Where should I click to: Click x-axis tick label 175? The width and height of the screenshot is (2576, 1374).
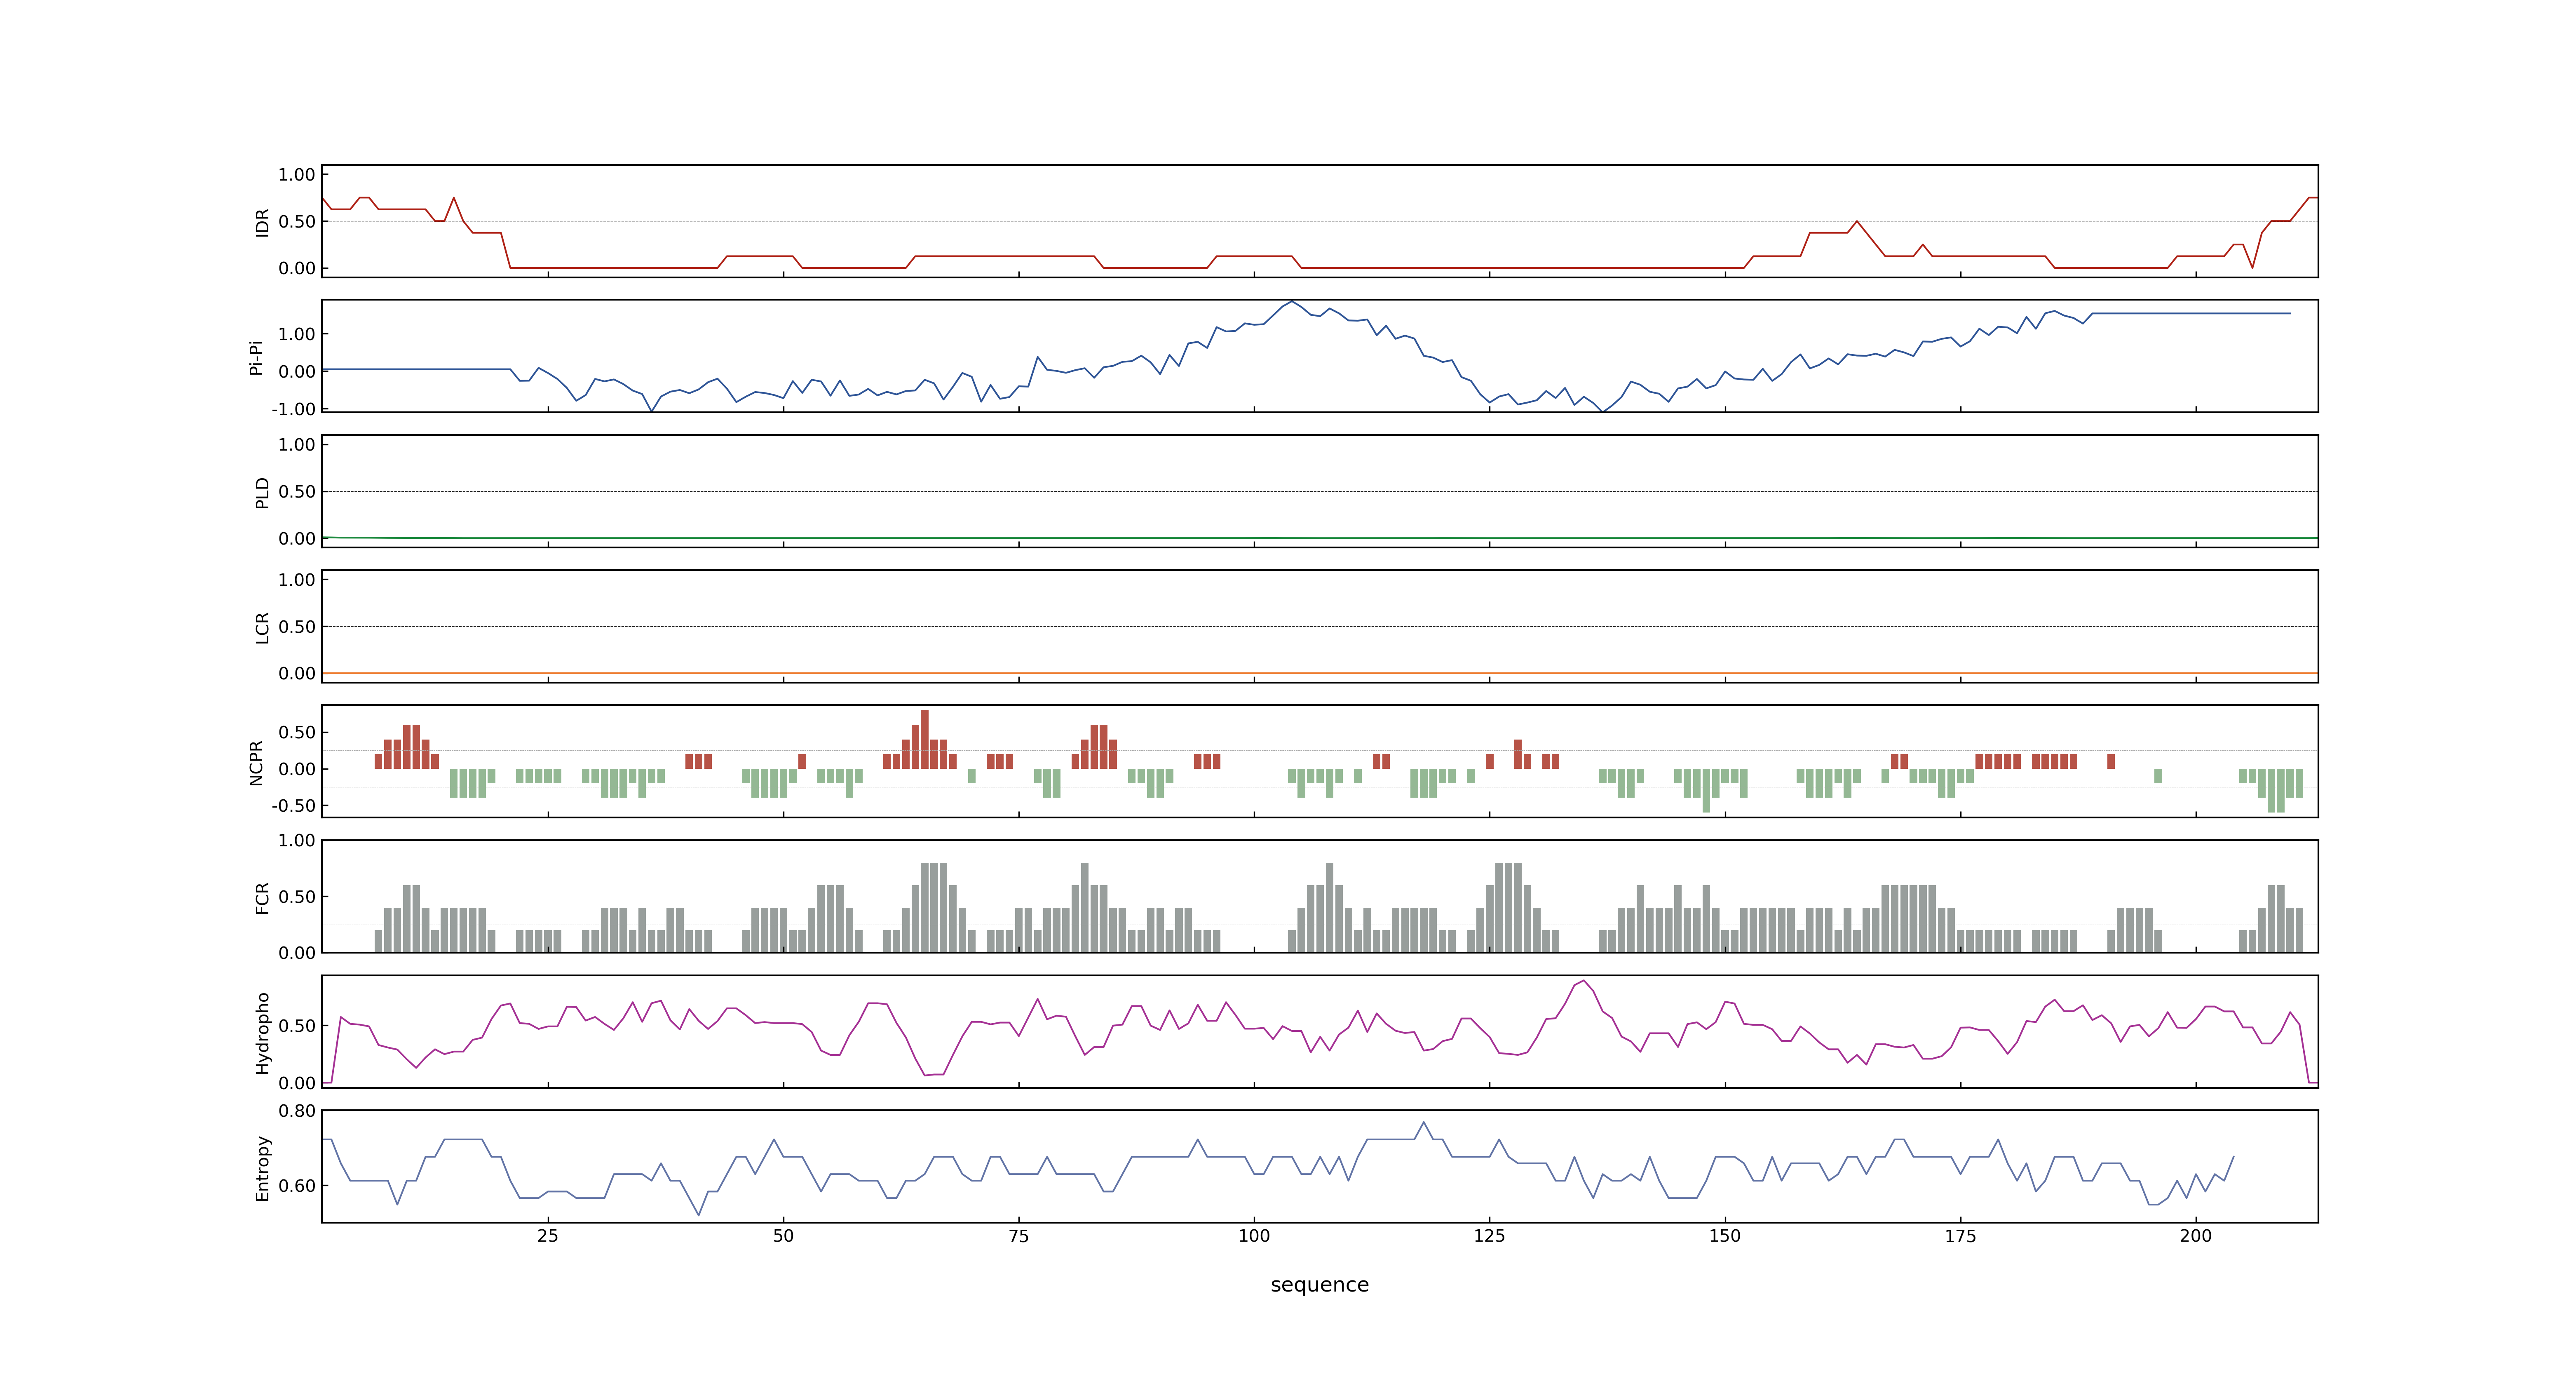tap(1960, 1235)
